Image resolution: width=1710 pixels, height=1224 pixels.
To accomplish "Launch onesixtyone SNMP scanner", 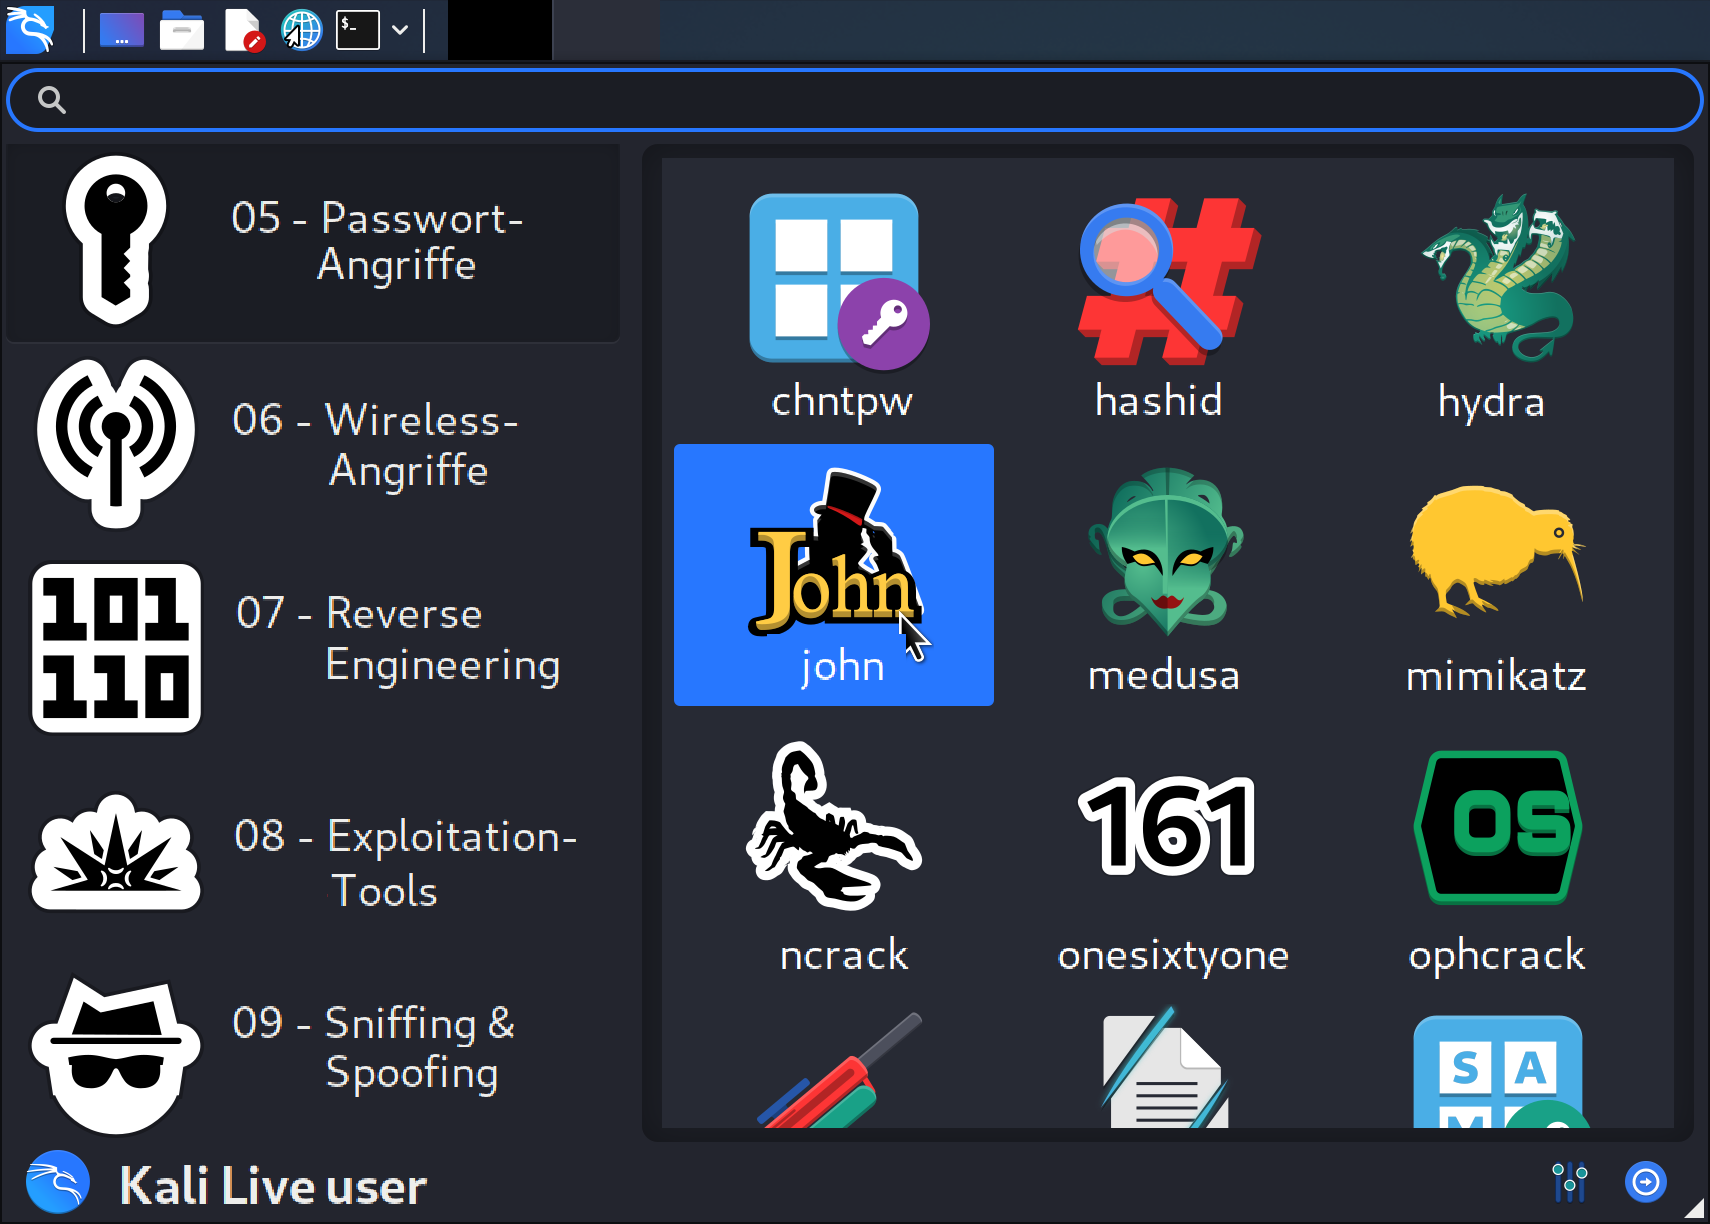I will tap(1170, 855).
